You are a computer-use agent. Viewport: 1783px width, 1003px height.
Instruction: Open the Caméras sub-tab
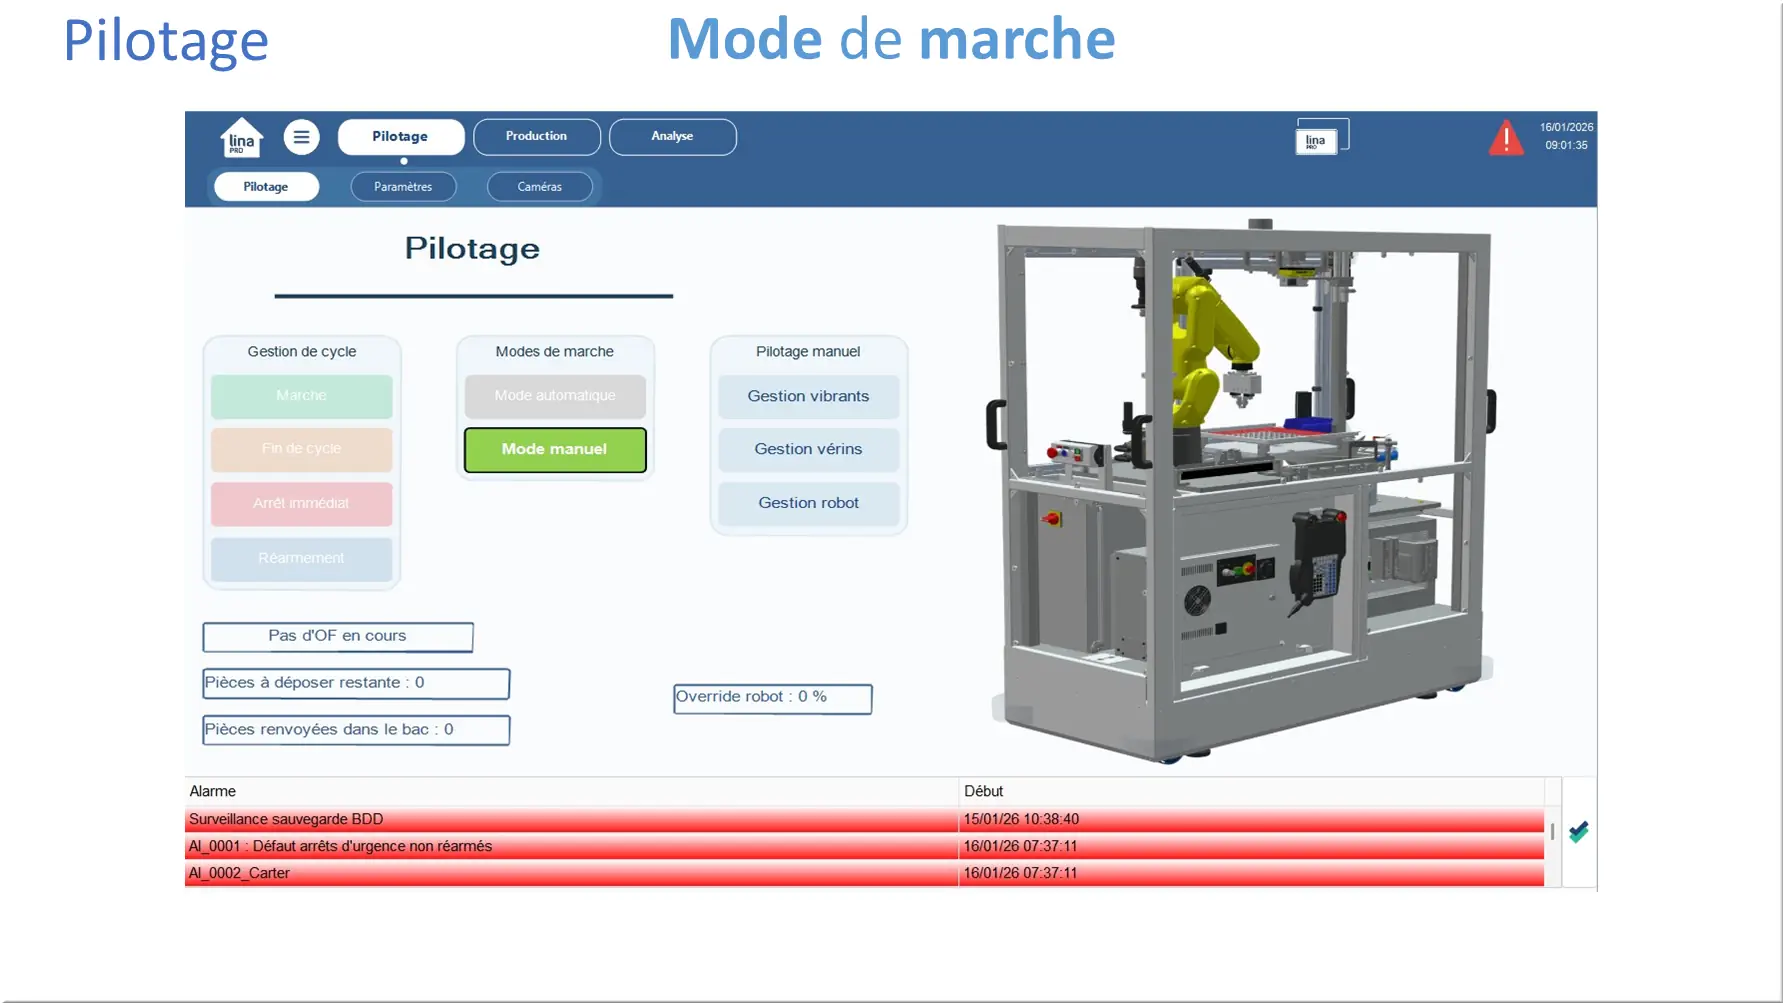coord(539,187)
